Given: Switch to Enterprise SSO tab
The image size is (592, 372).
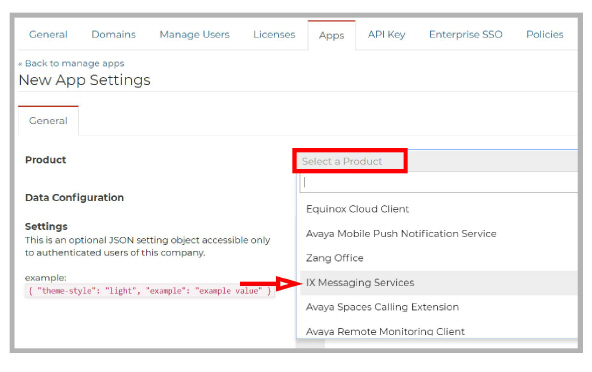Looking at the screenshot, I should click(x=466, y=34).
